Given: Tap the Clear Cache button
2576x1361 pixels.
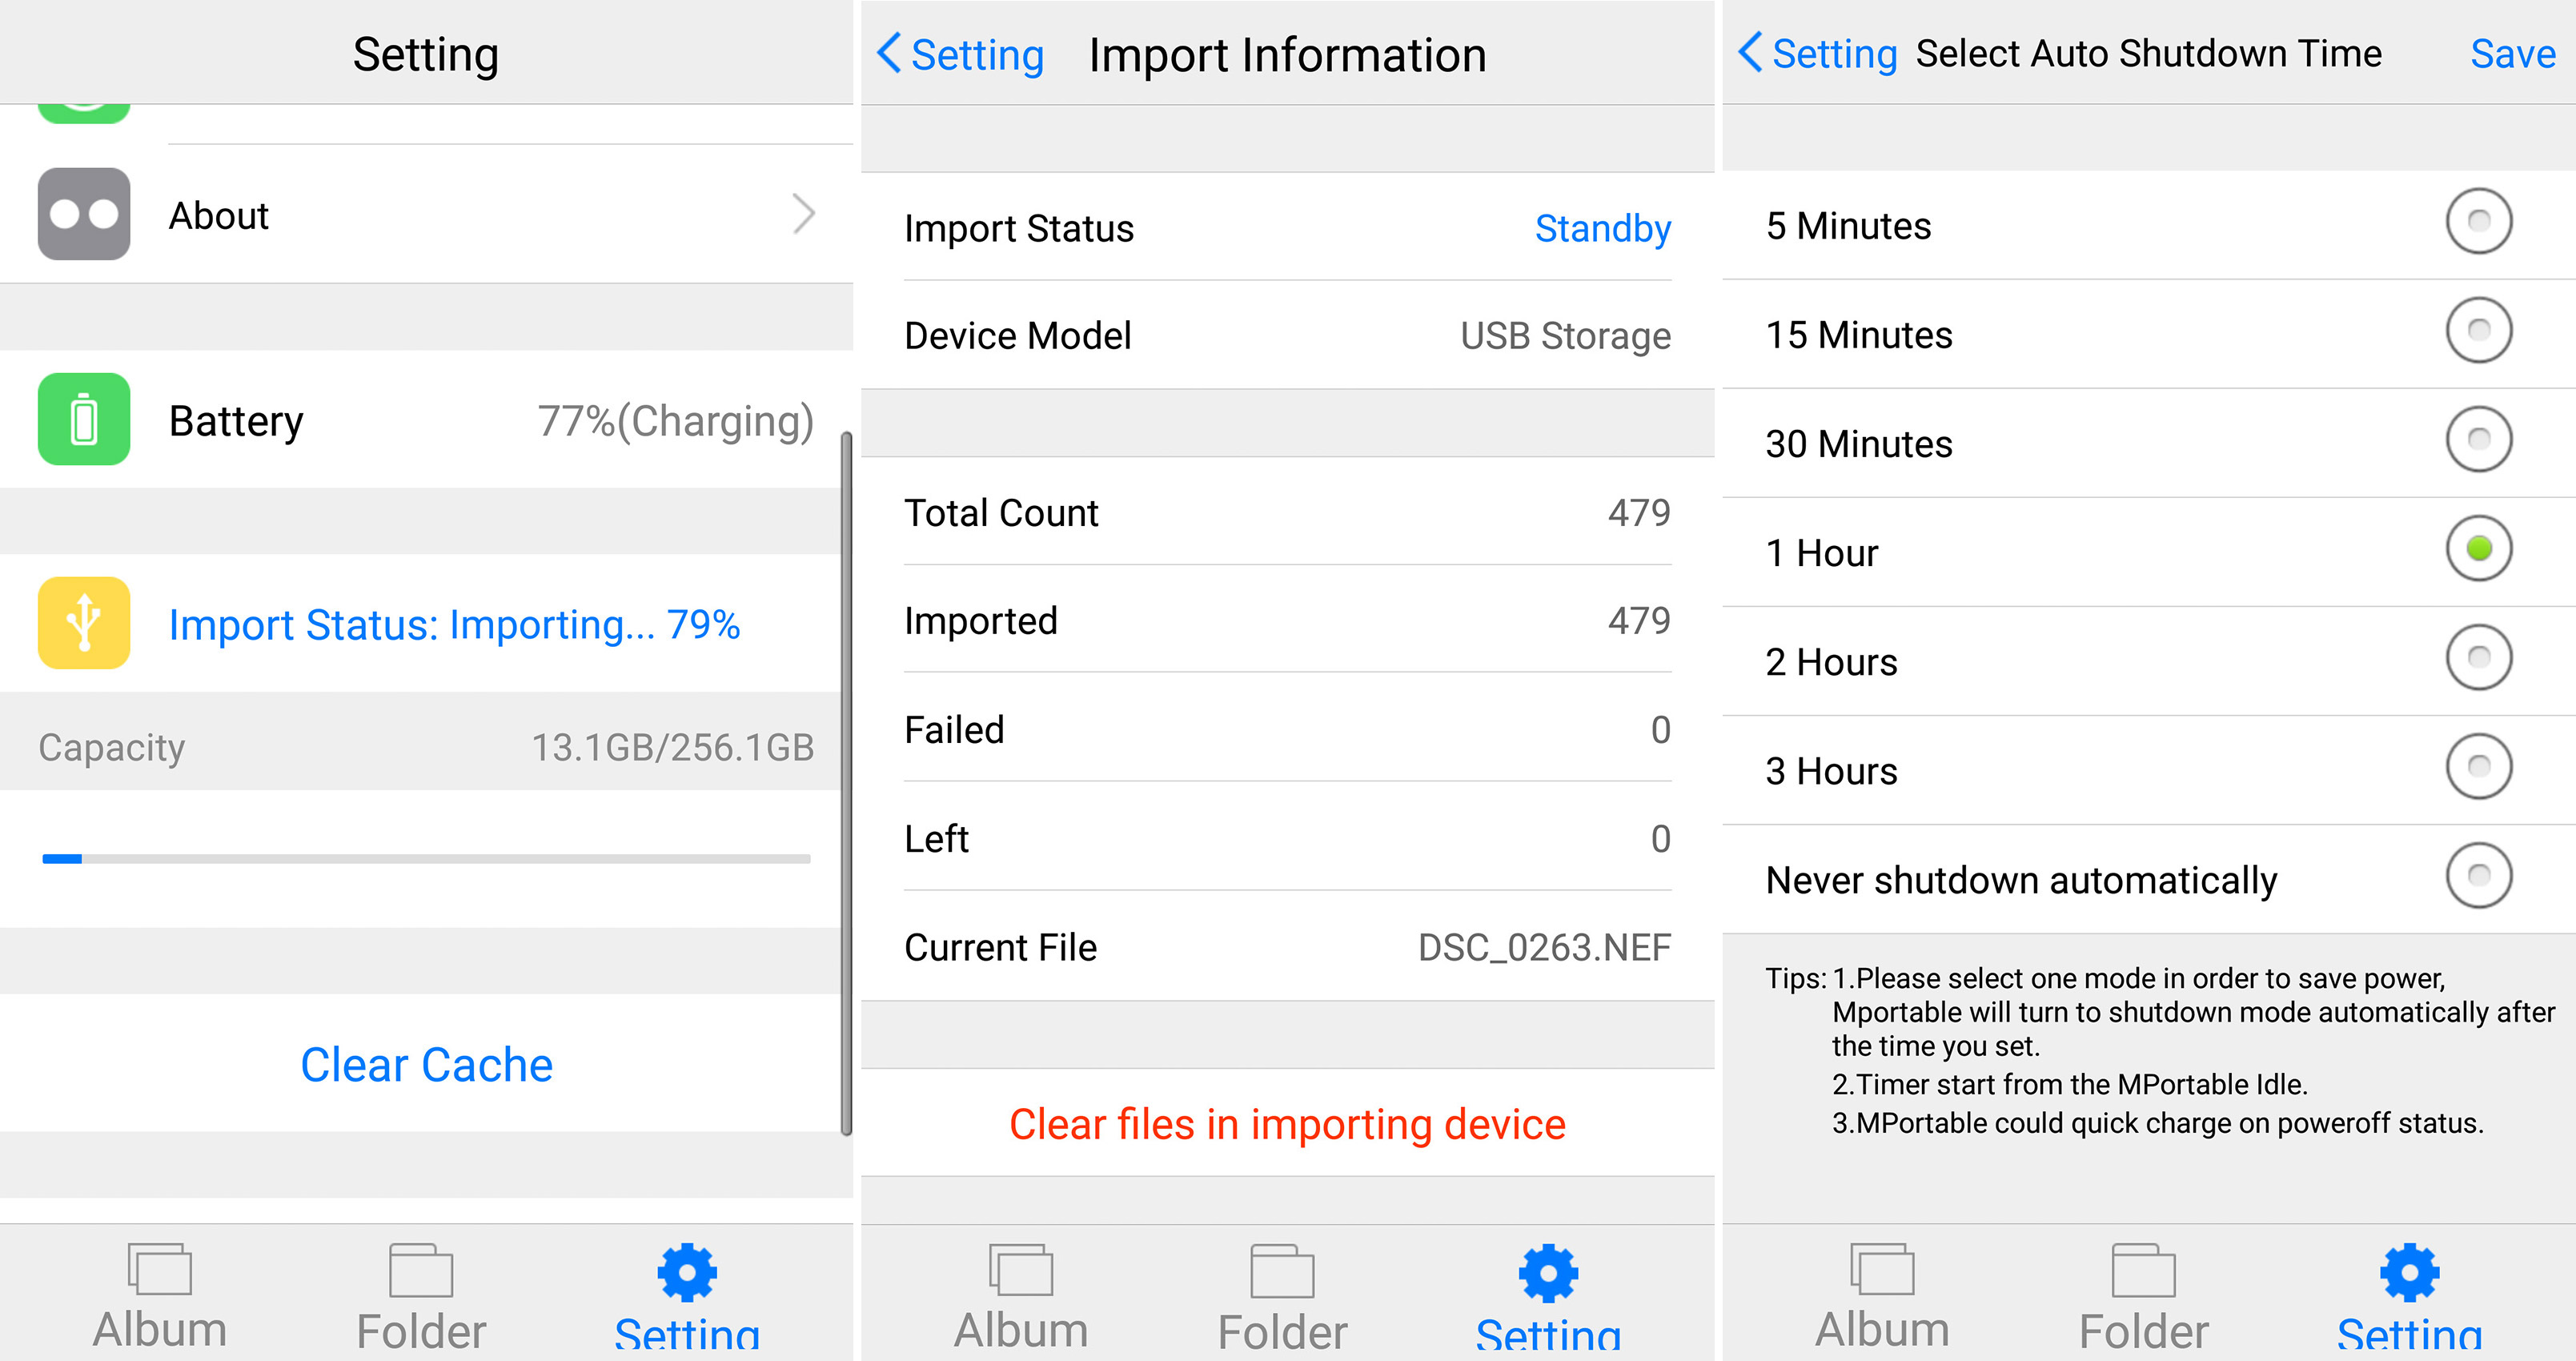Looking at the screenshot, I should click(x=426, y=1064).
